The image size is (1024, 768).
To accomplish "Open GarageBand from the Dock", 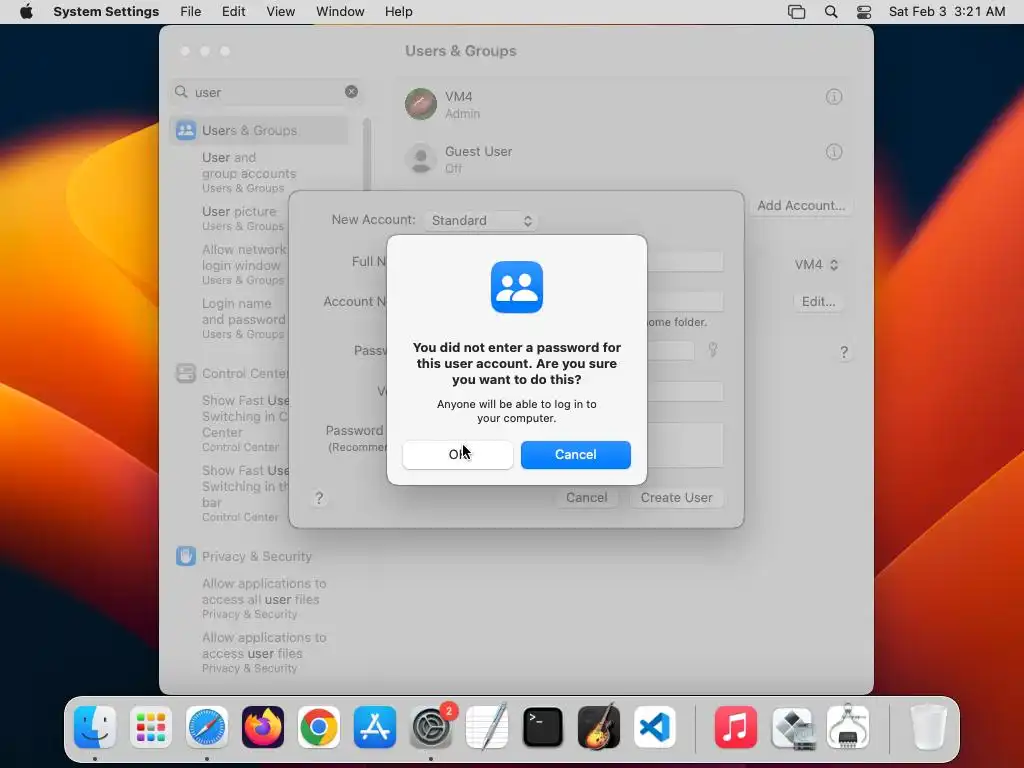I will click(x=599, y=727).
